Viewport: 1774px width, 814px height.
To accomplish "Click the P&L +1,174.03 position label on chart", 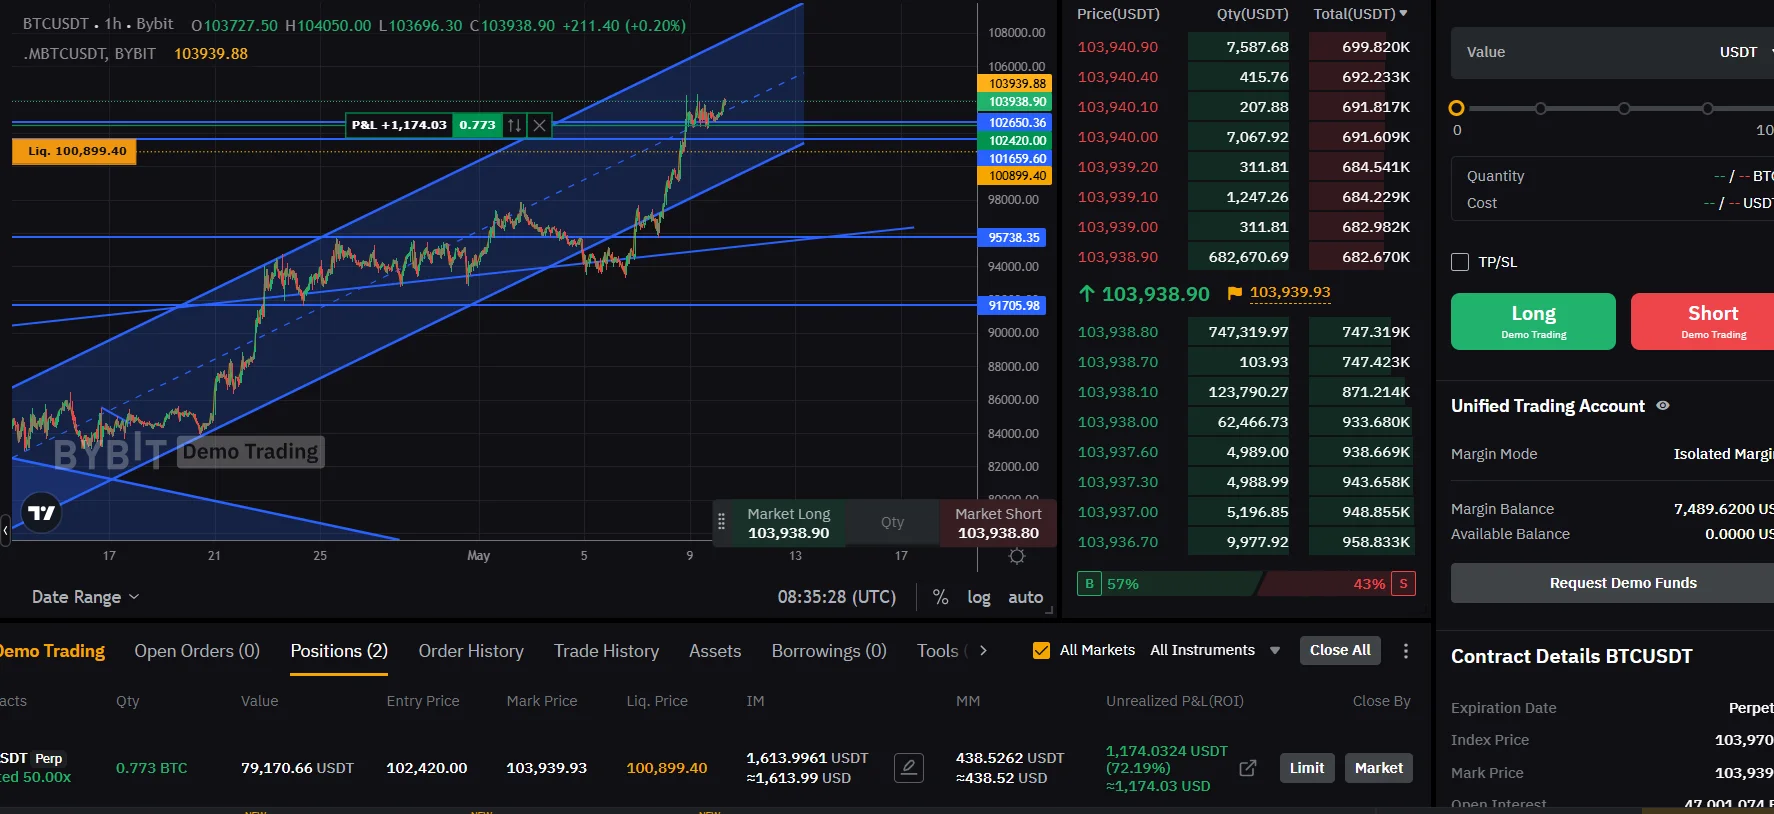I will (x=399, y=125).
